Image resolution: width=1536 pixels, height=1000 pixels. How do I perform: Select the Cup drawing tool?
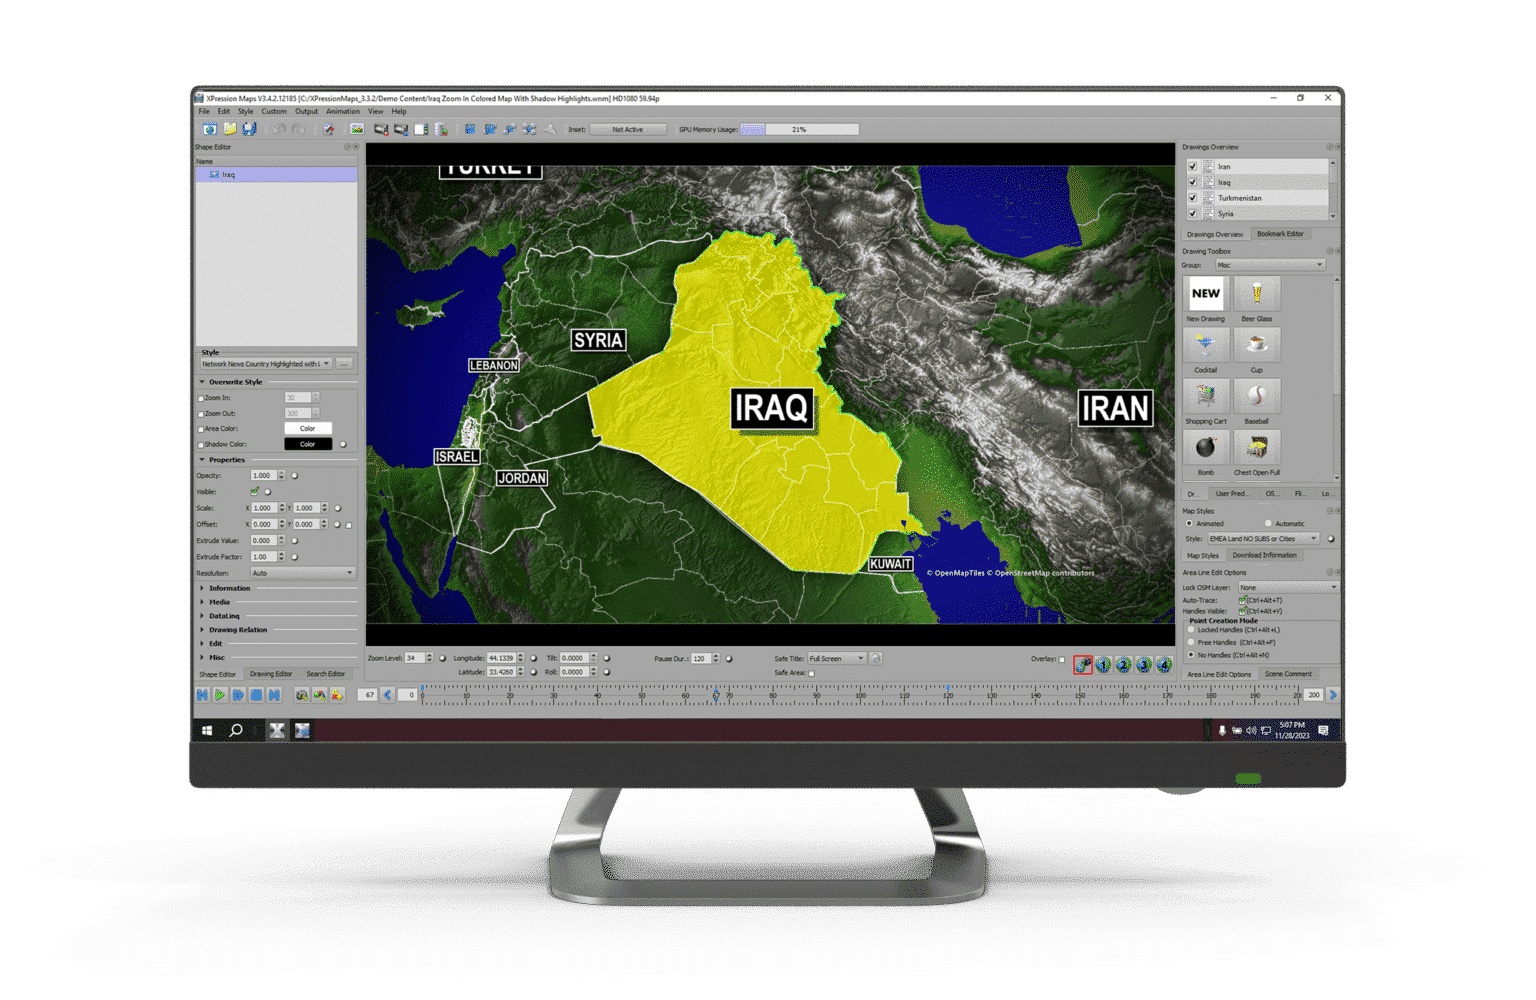click(1257, 344)
